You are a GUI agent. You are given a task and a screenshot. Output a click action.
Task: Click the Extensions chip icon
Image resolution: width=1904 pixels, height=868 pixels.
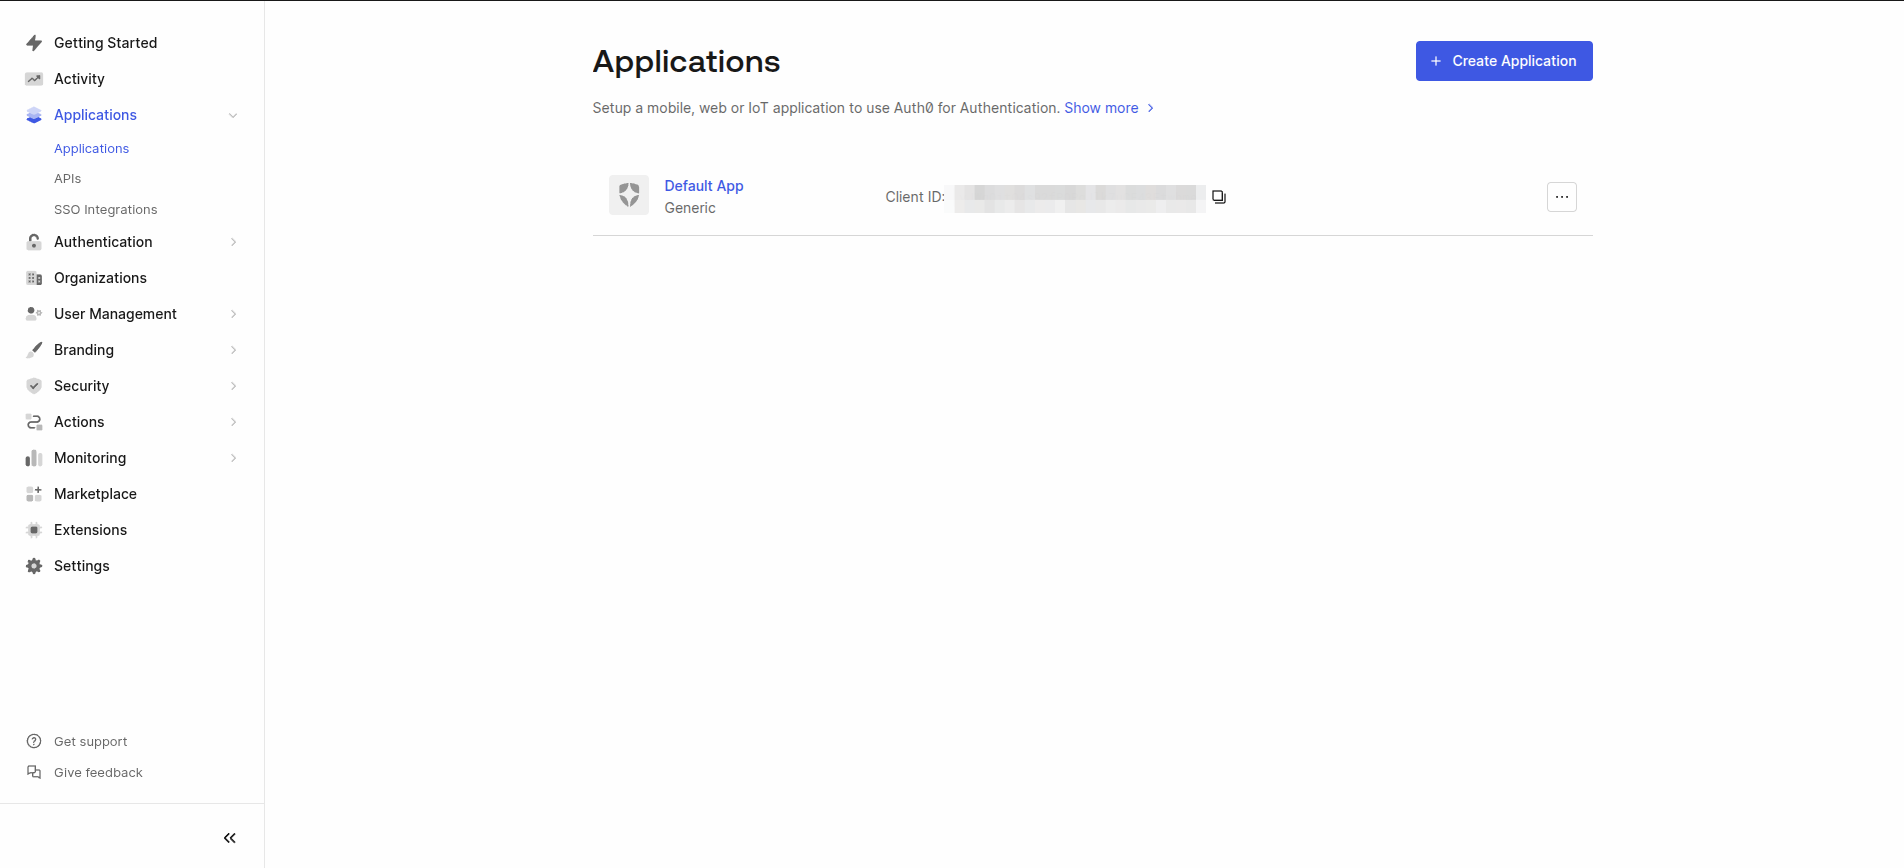click(34, 530)
